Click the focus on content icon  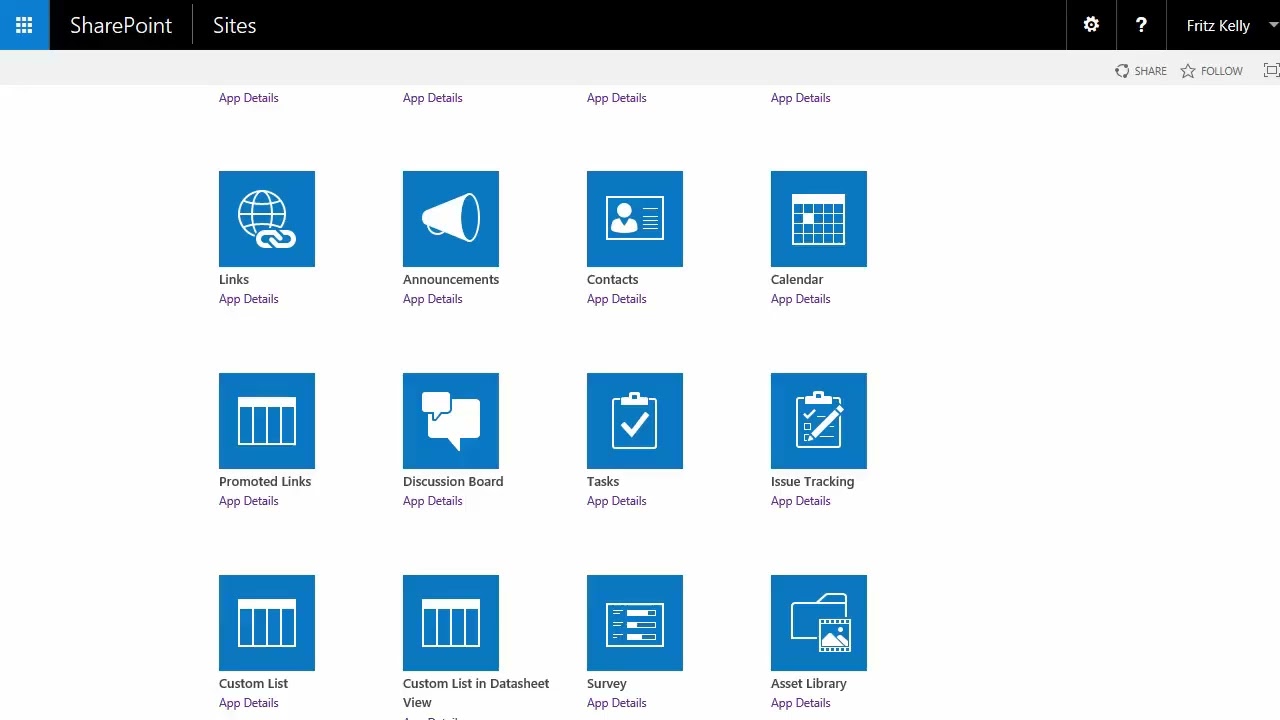click(1271, 70)
